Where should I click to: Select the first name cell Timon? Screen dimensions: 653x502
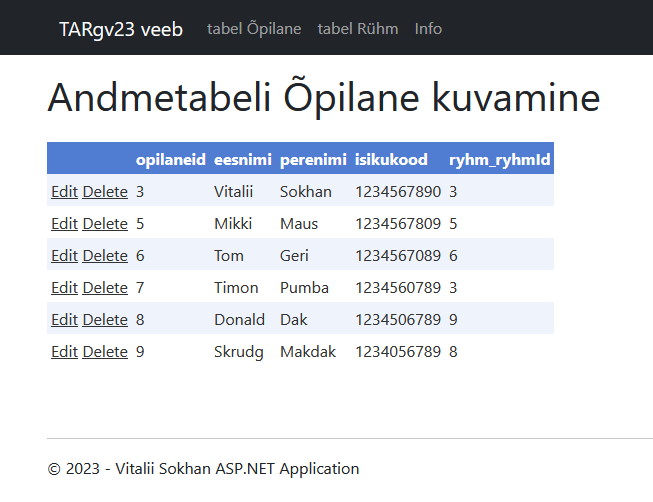coord(236,287)
